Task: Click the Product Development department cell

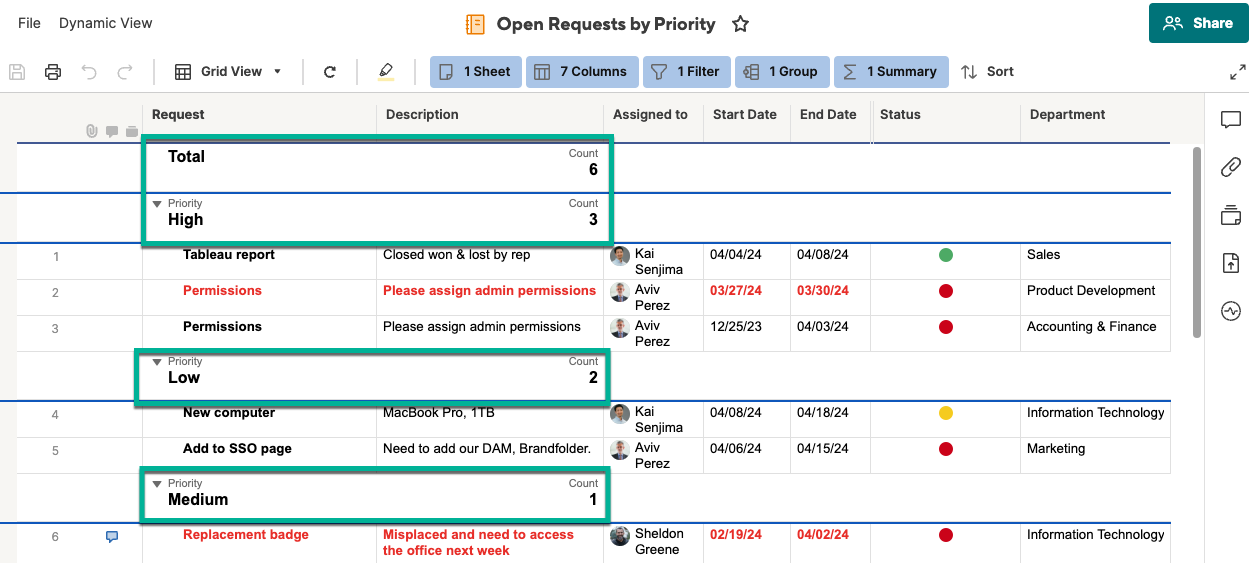Action: point(1095,298)
